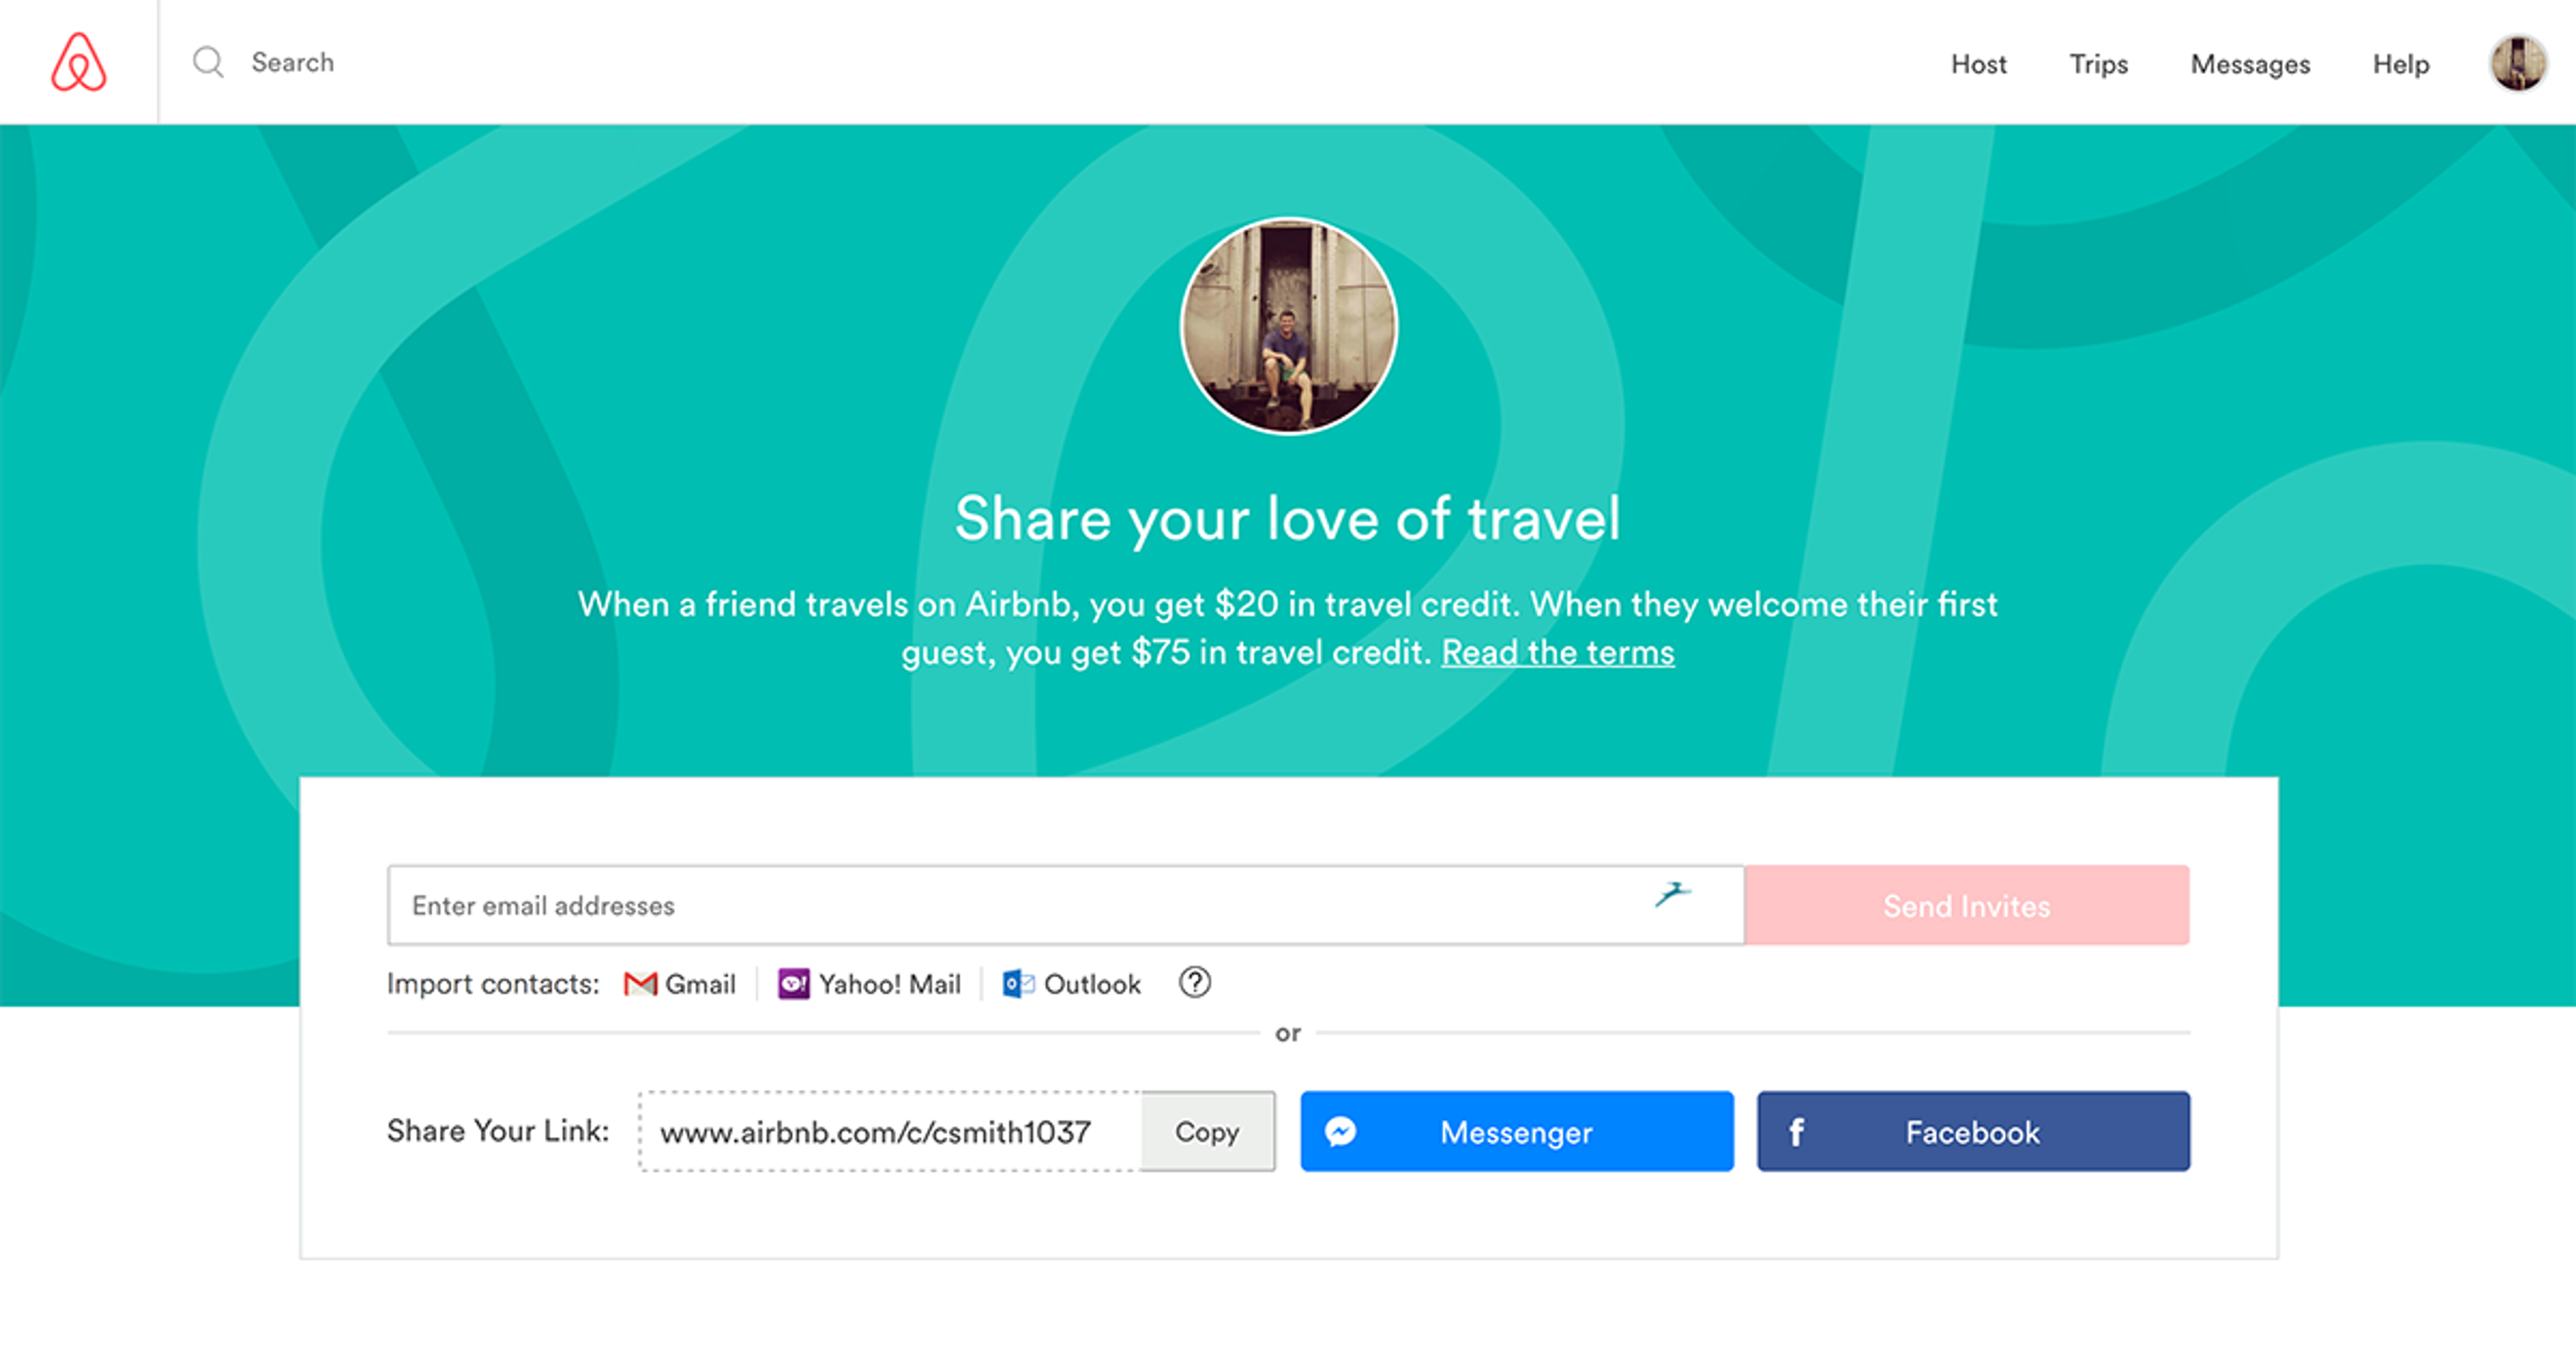This screenshot has width=2576, height=1352.
Task: Import contacts from Yahoo! Mail
Action: tap(870, 984)
